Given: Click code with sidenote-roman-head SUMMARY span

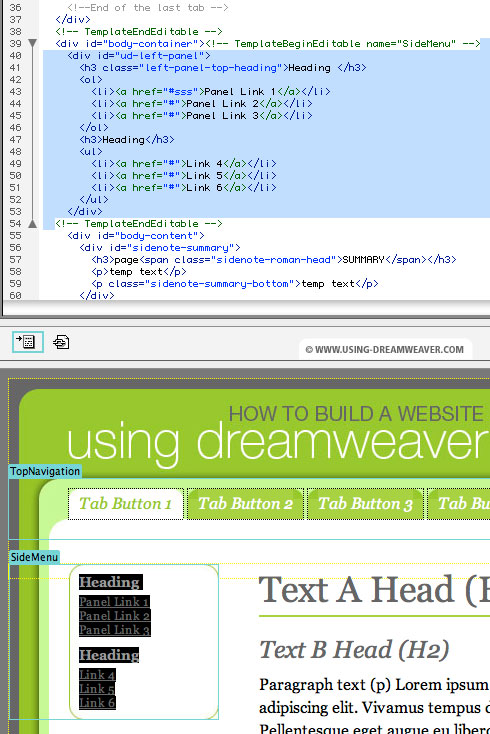Looking at the screenshot, I should click(274, 259).
